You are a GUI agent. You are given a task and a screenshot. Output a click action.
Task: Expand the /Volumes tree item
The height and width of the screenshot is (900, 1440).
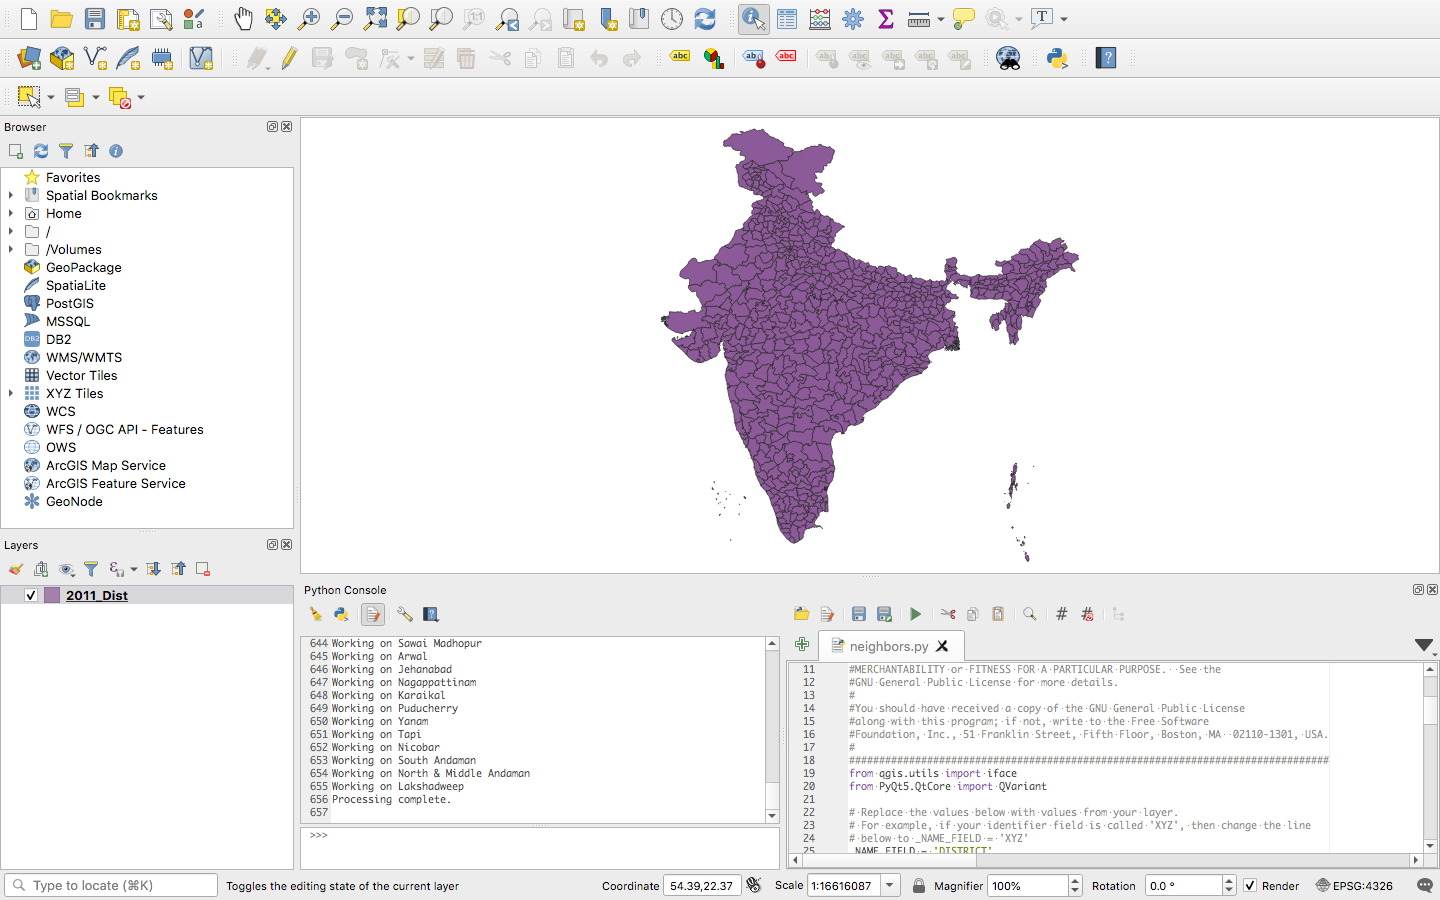click(x=11, y=249)
